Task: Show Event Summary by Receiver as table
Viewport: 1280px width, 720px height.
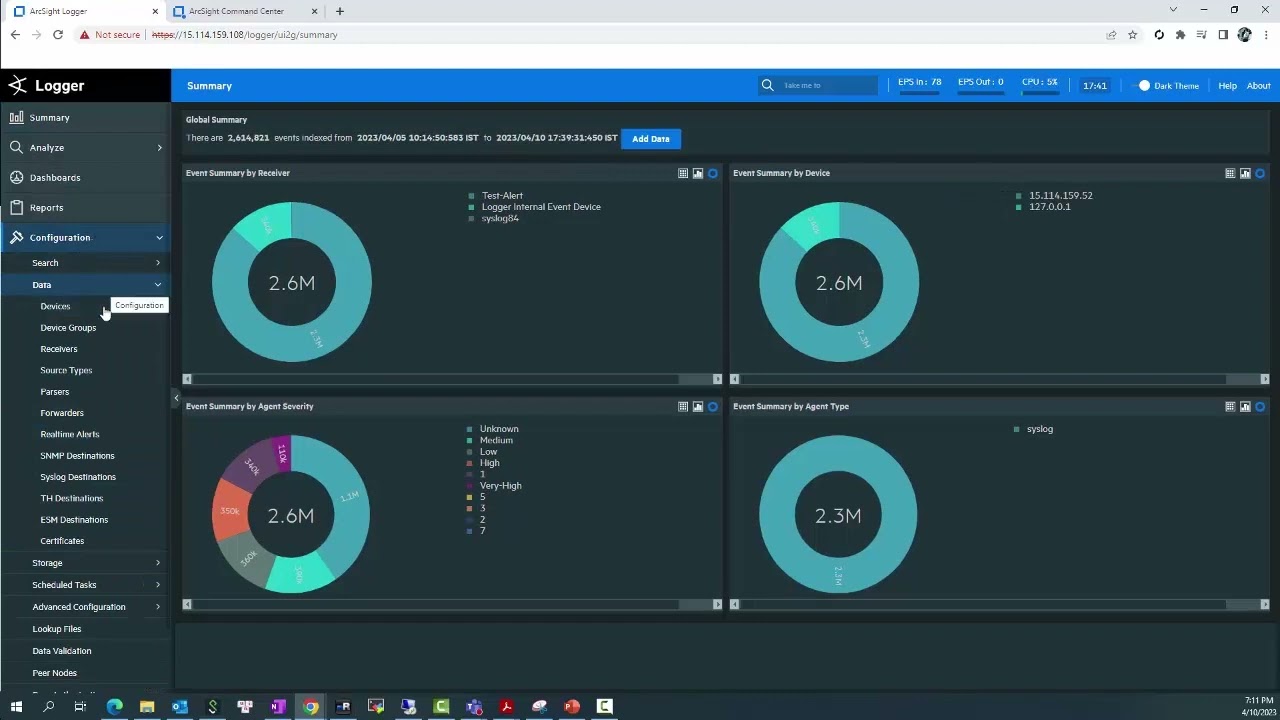Action: 683,173
